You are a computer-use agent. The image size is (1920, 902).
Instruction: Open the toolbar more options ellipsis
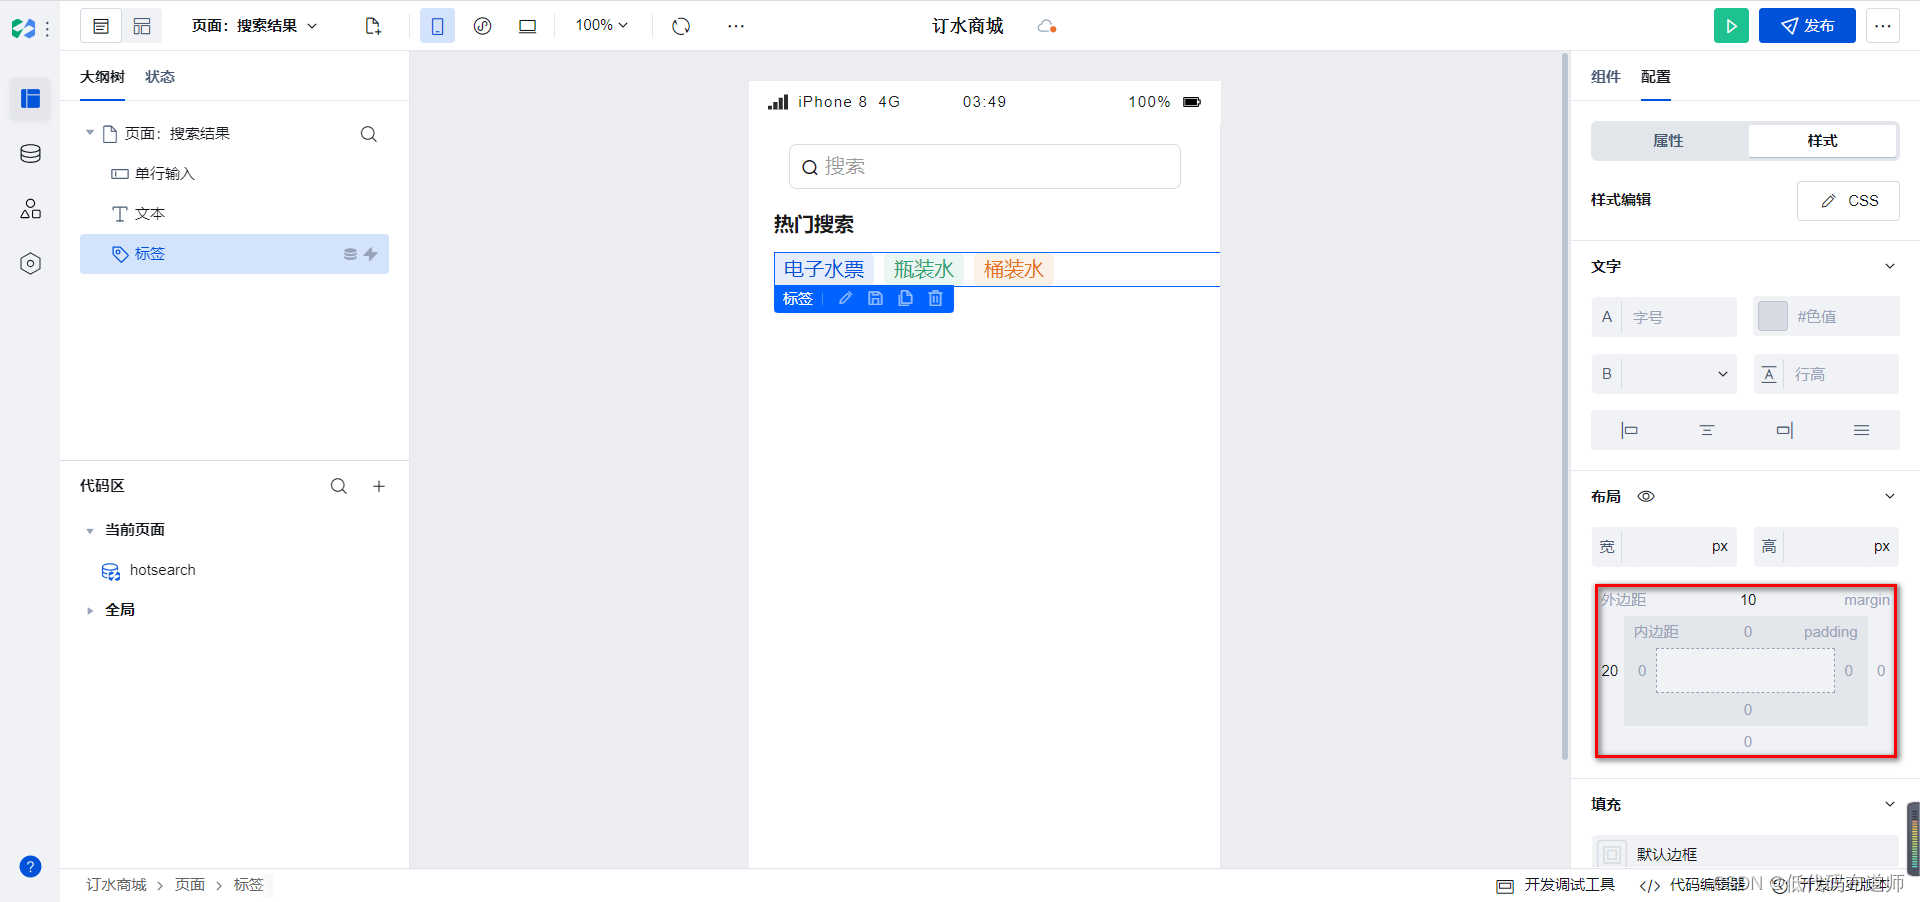click(x=736, y=26)
